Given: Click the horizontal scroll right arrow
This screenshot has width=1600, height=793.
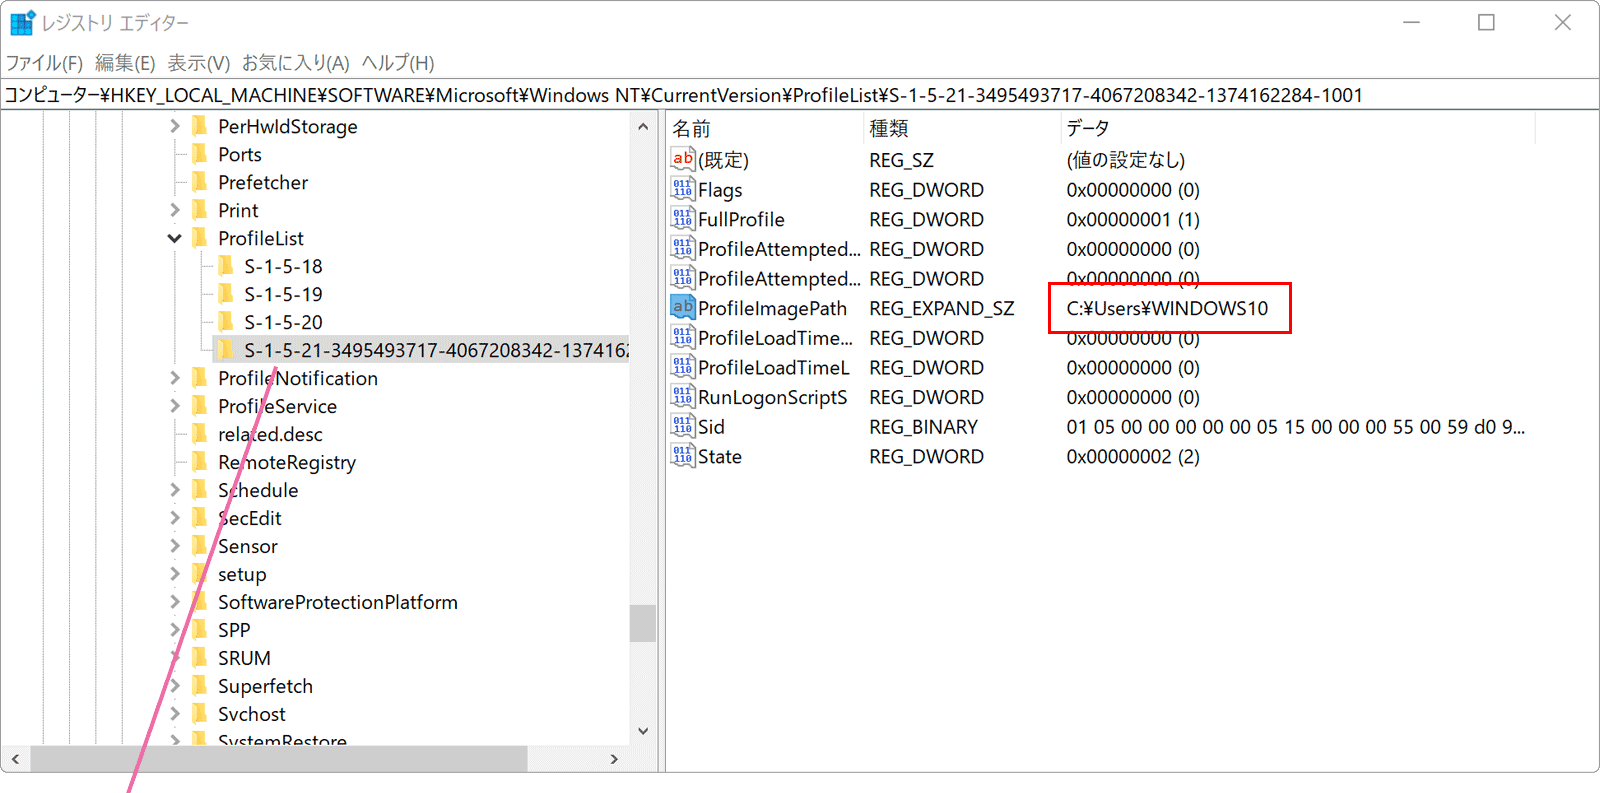Looking at the screenshot, I should pos(614,759).
